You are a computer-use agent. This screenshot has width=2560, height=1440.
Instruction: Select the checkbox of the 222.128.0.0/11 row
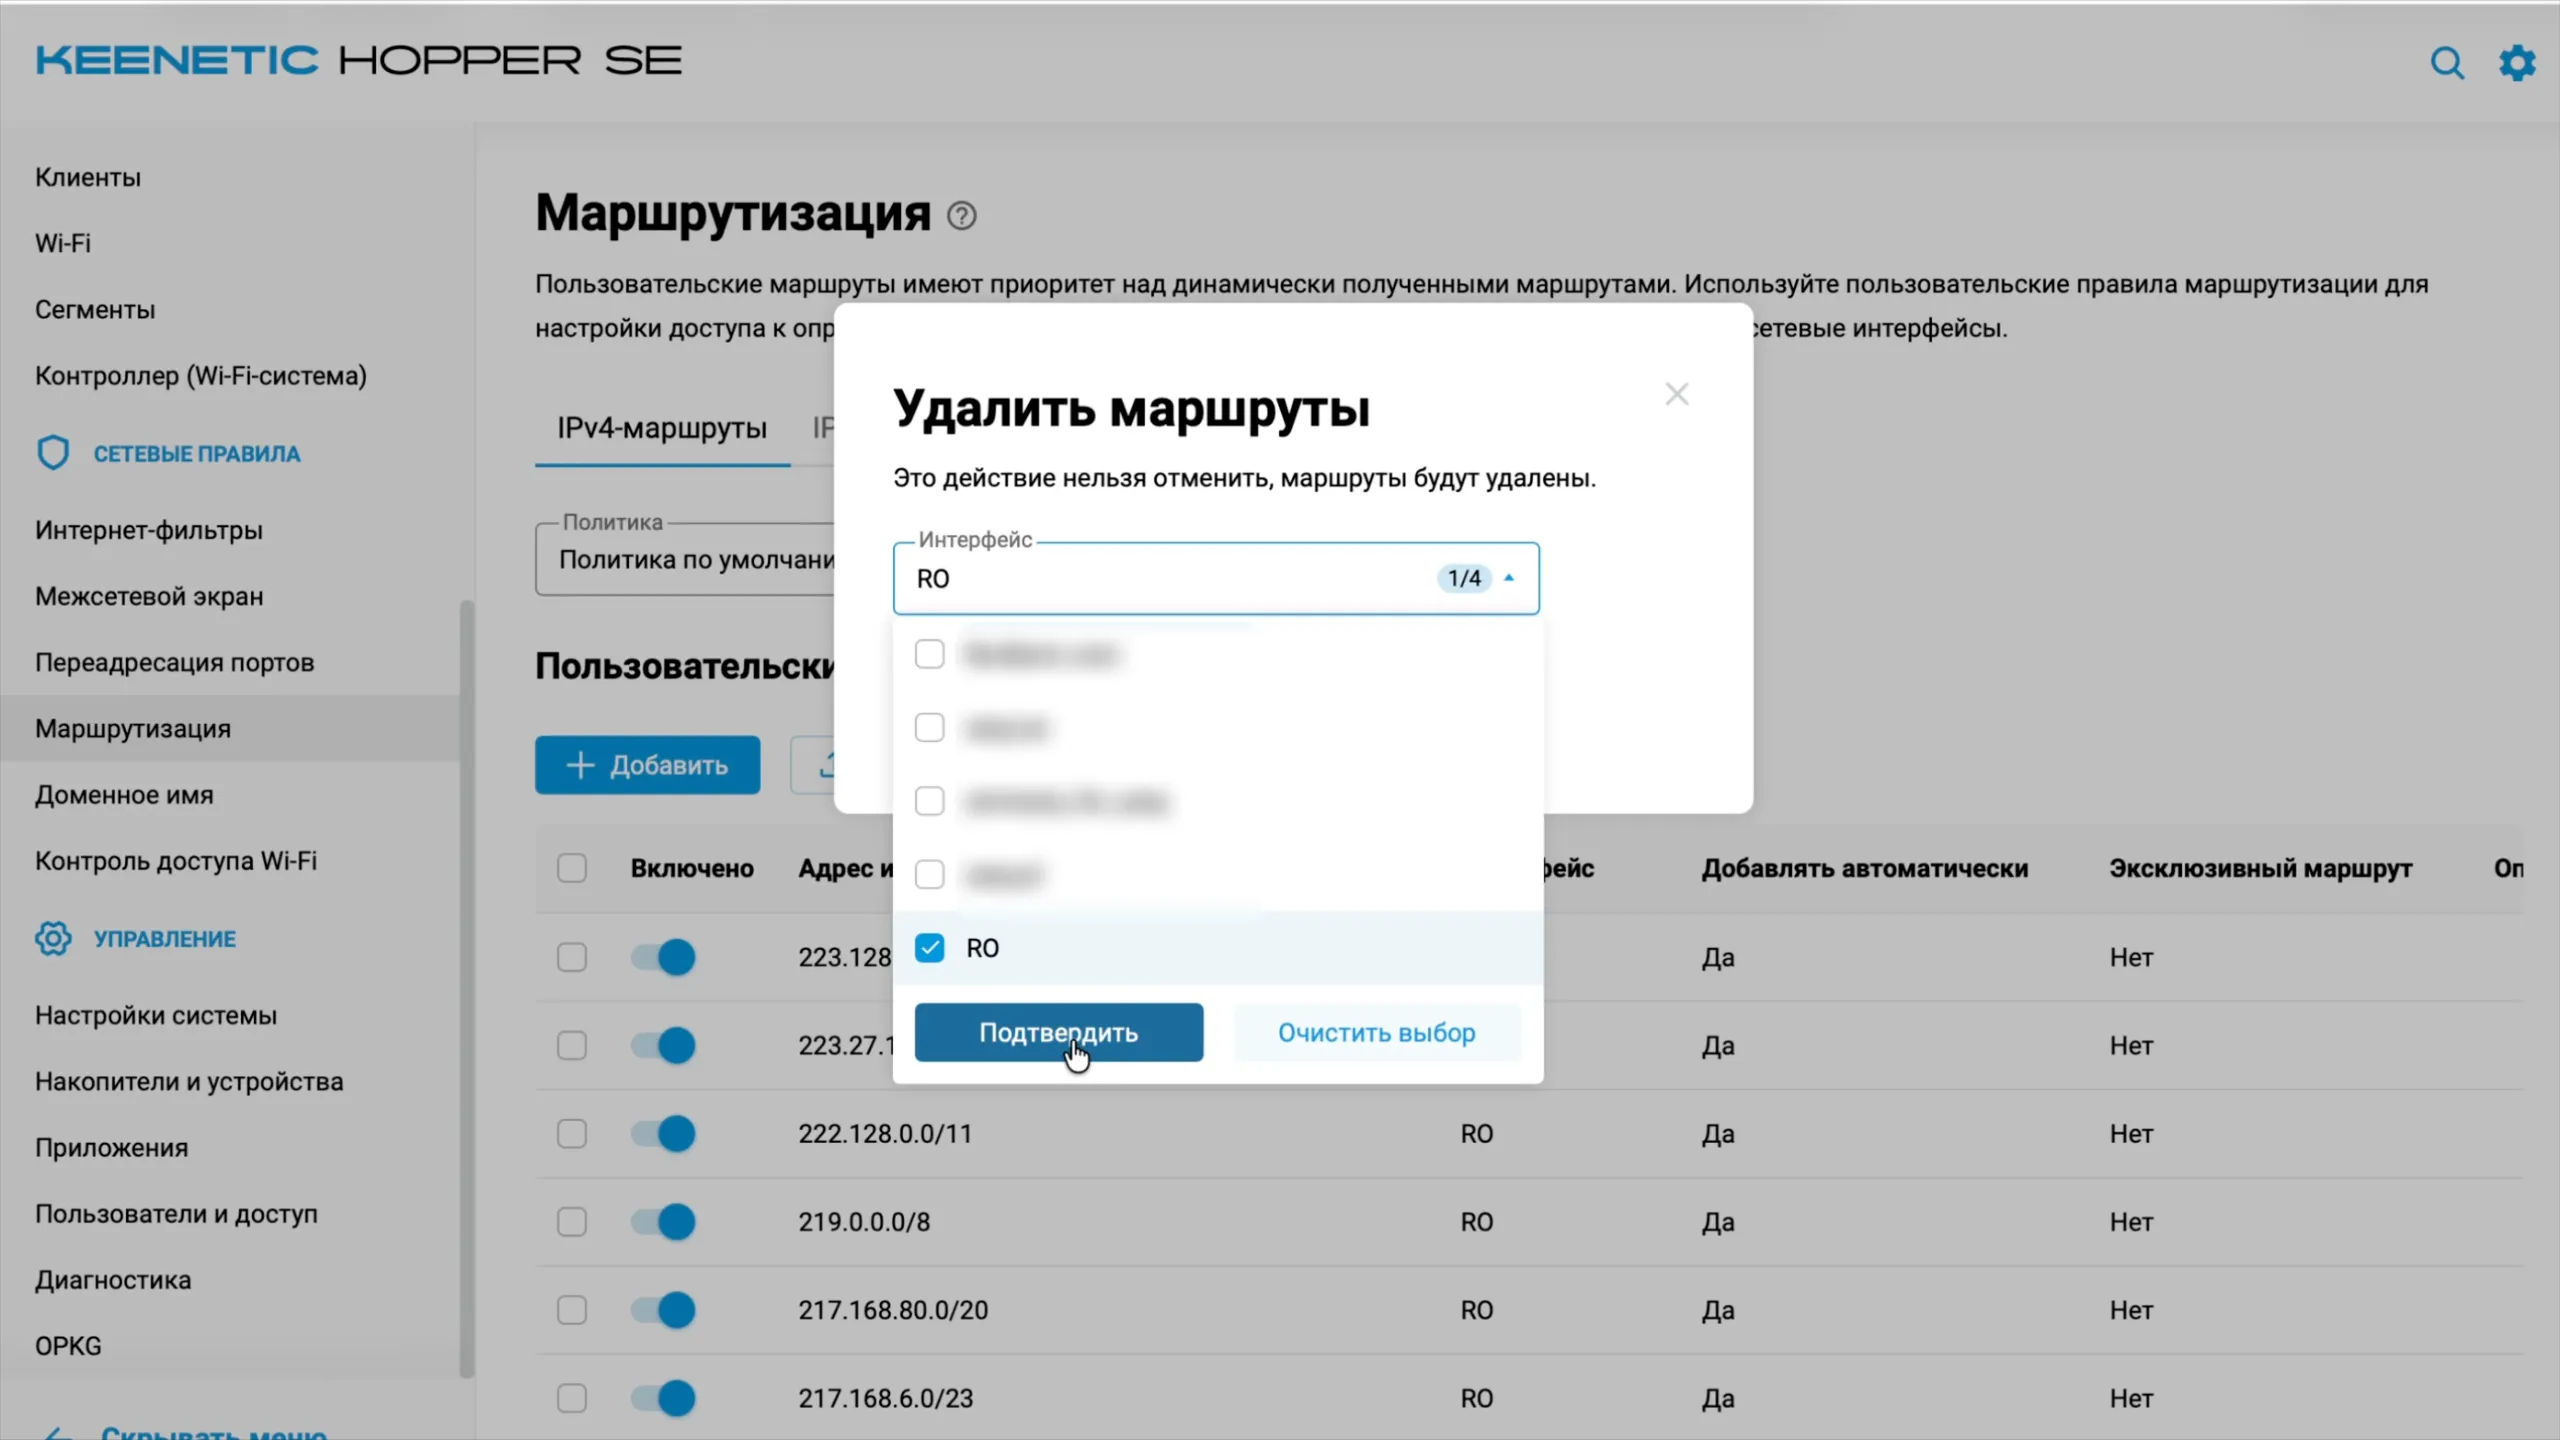[x=572, y=1134]
